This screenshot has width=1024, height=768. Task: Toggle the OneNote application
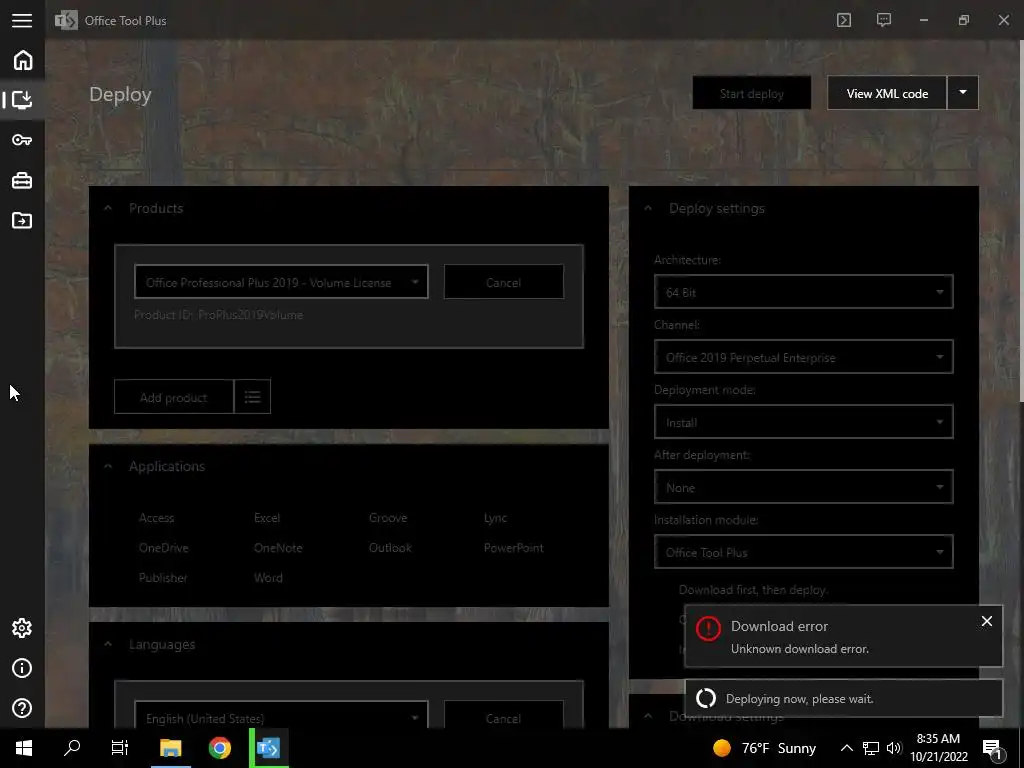coord(278,548)
